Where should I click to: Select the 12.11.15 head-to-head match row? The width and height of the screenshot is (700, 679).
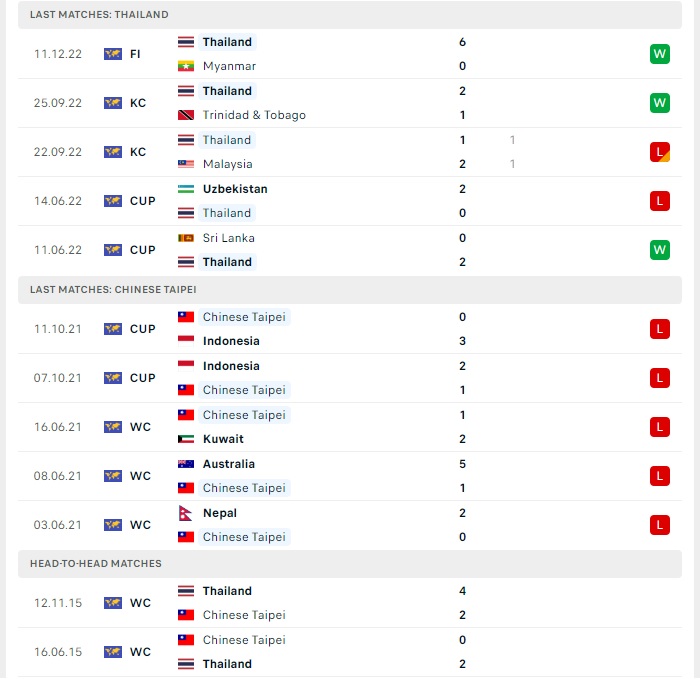click(350, 603)
